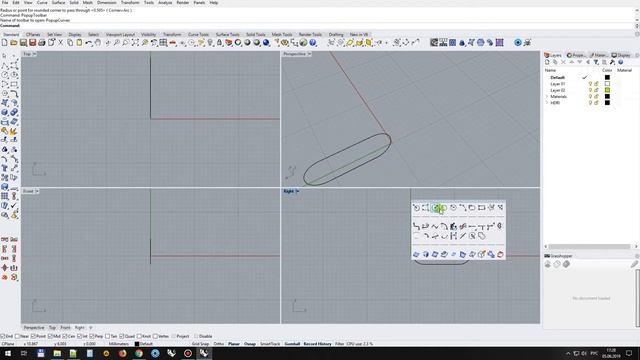The image size is (640, 360).
Task: Click the Help question mark icon
Action: tap(313, 42)
